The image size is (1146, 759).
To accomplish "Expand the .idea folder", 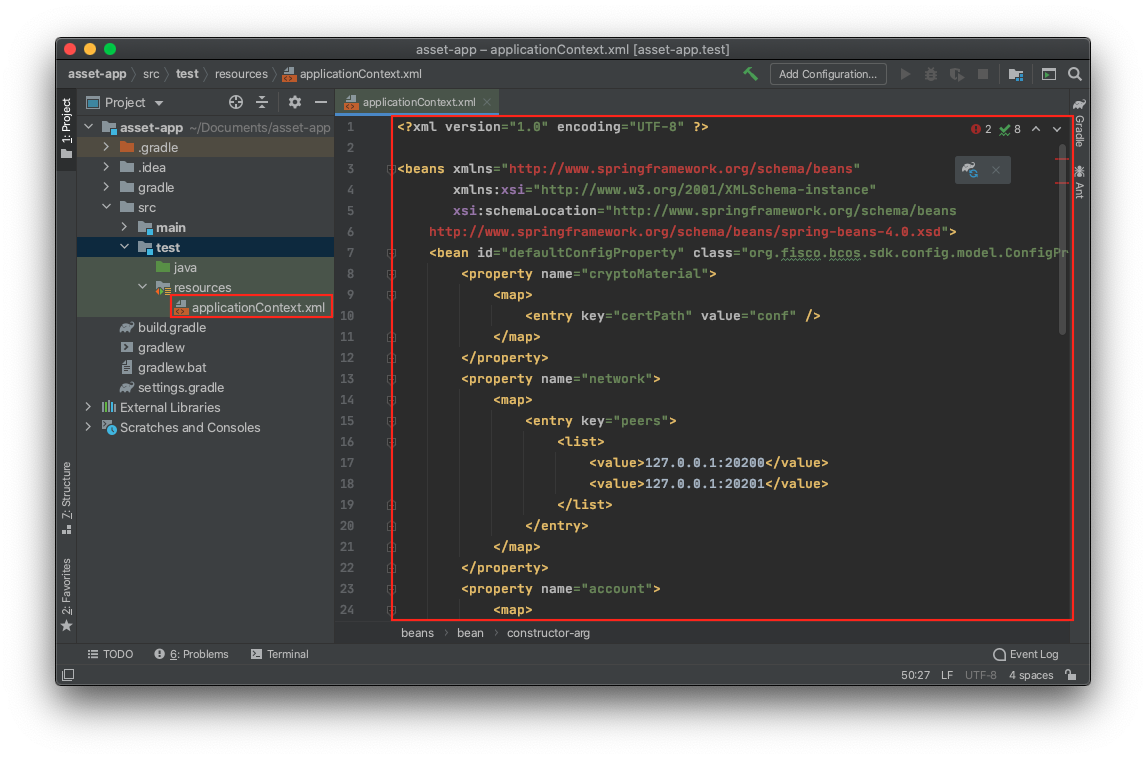I will [x=107, y=167].
